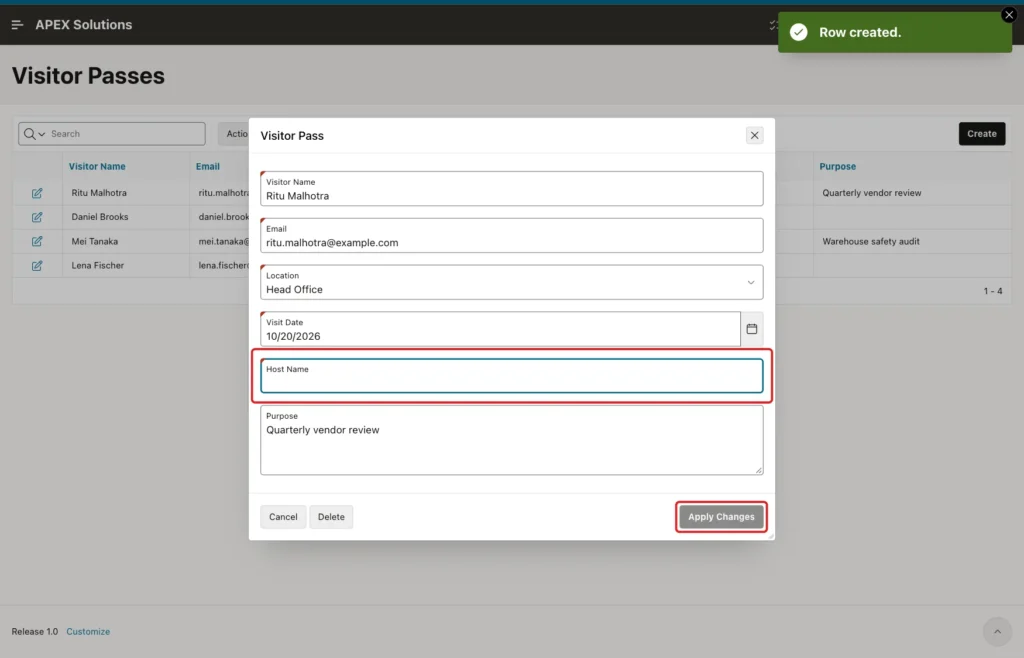
Task: Click the Ritu Malhotra name cell
Action: pyautogui.click(x=99, y=193)
